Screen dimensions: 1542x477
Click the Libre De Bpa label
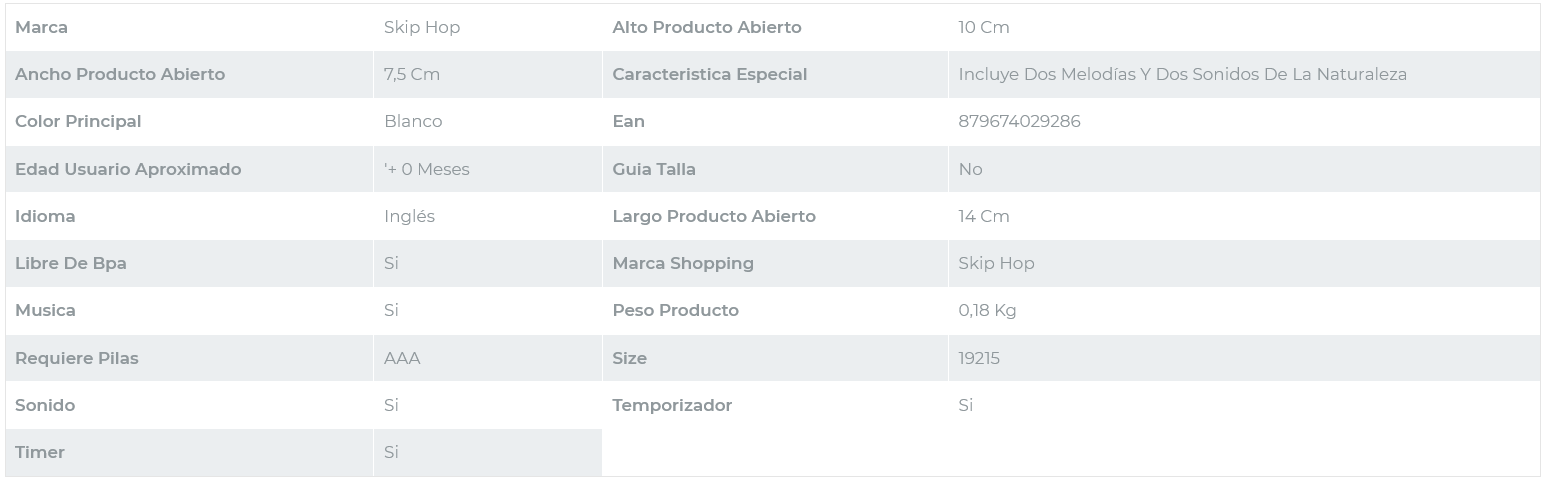coord(71,263)
